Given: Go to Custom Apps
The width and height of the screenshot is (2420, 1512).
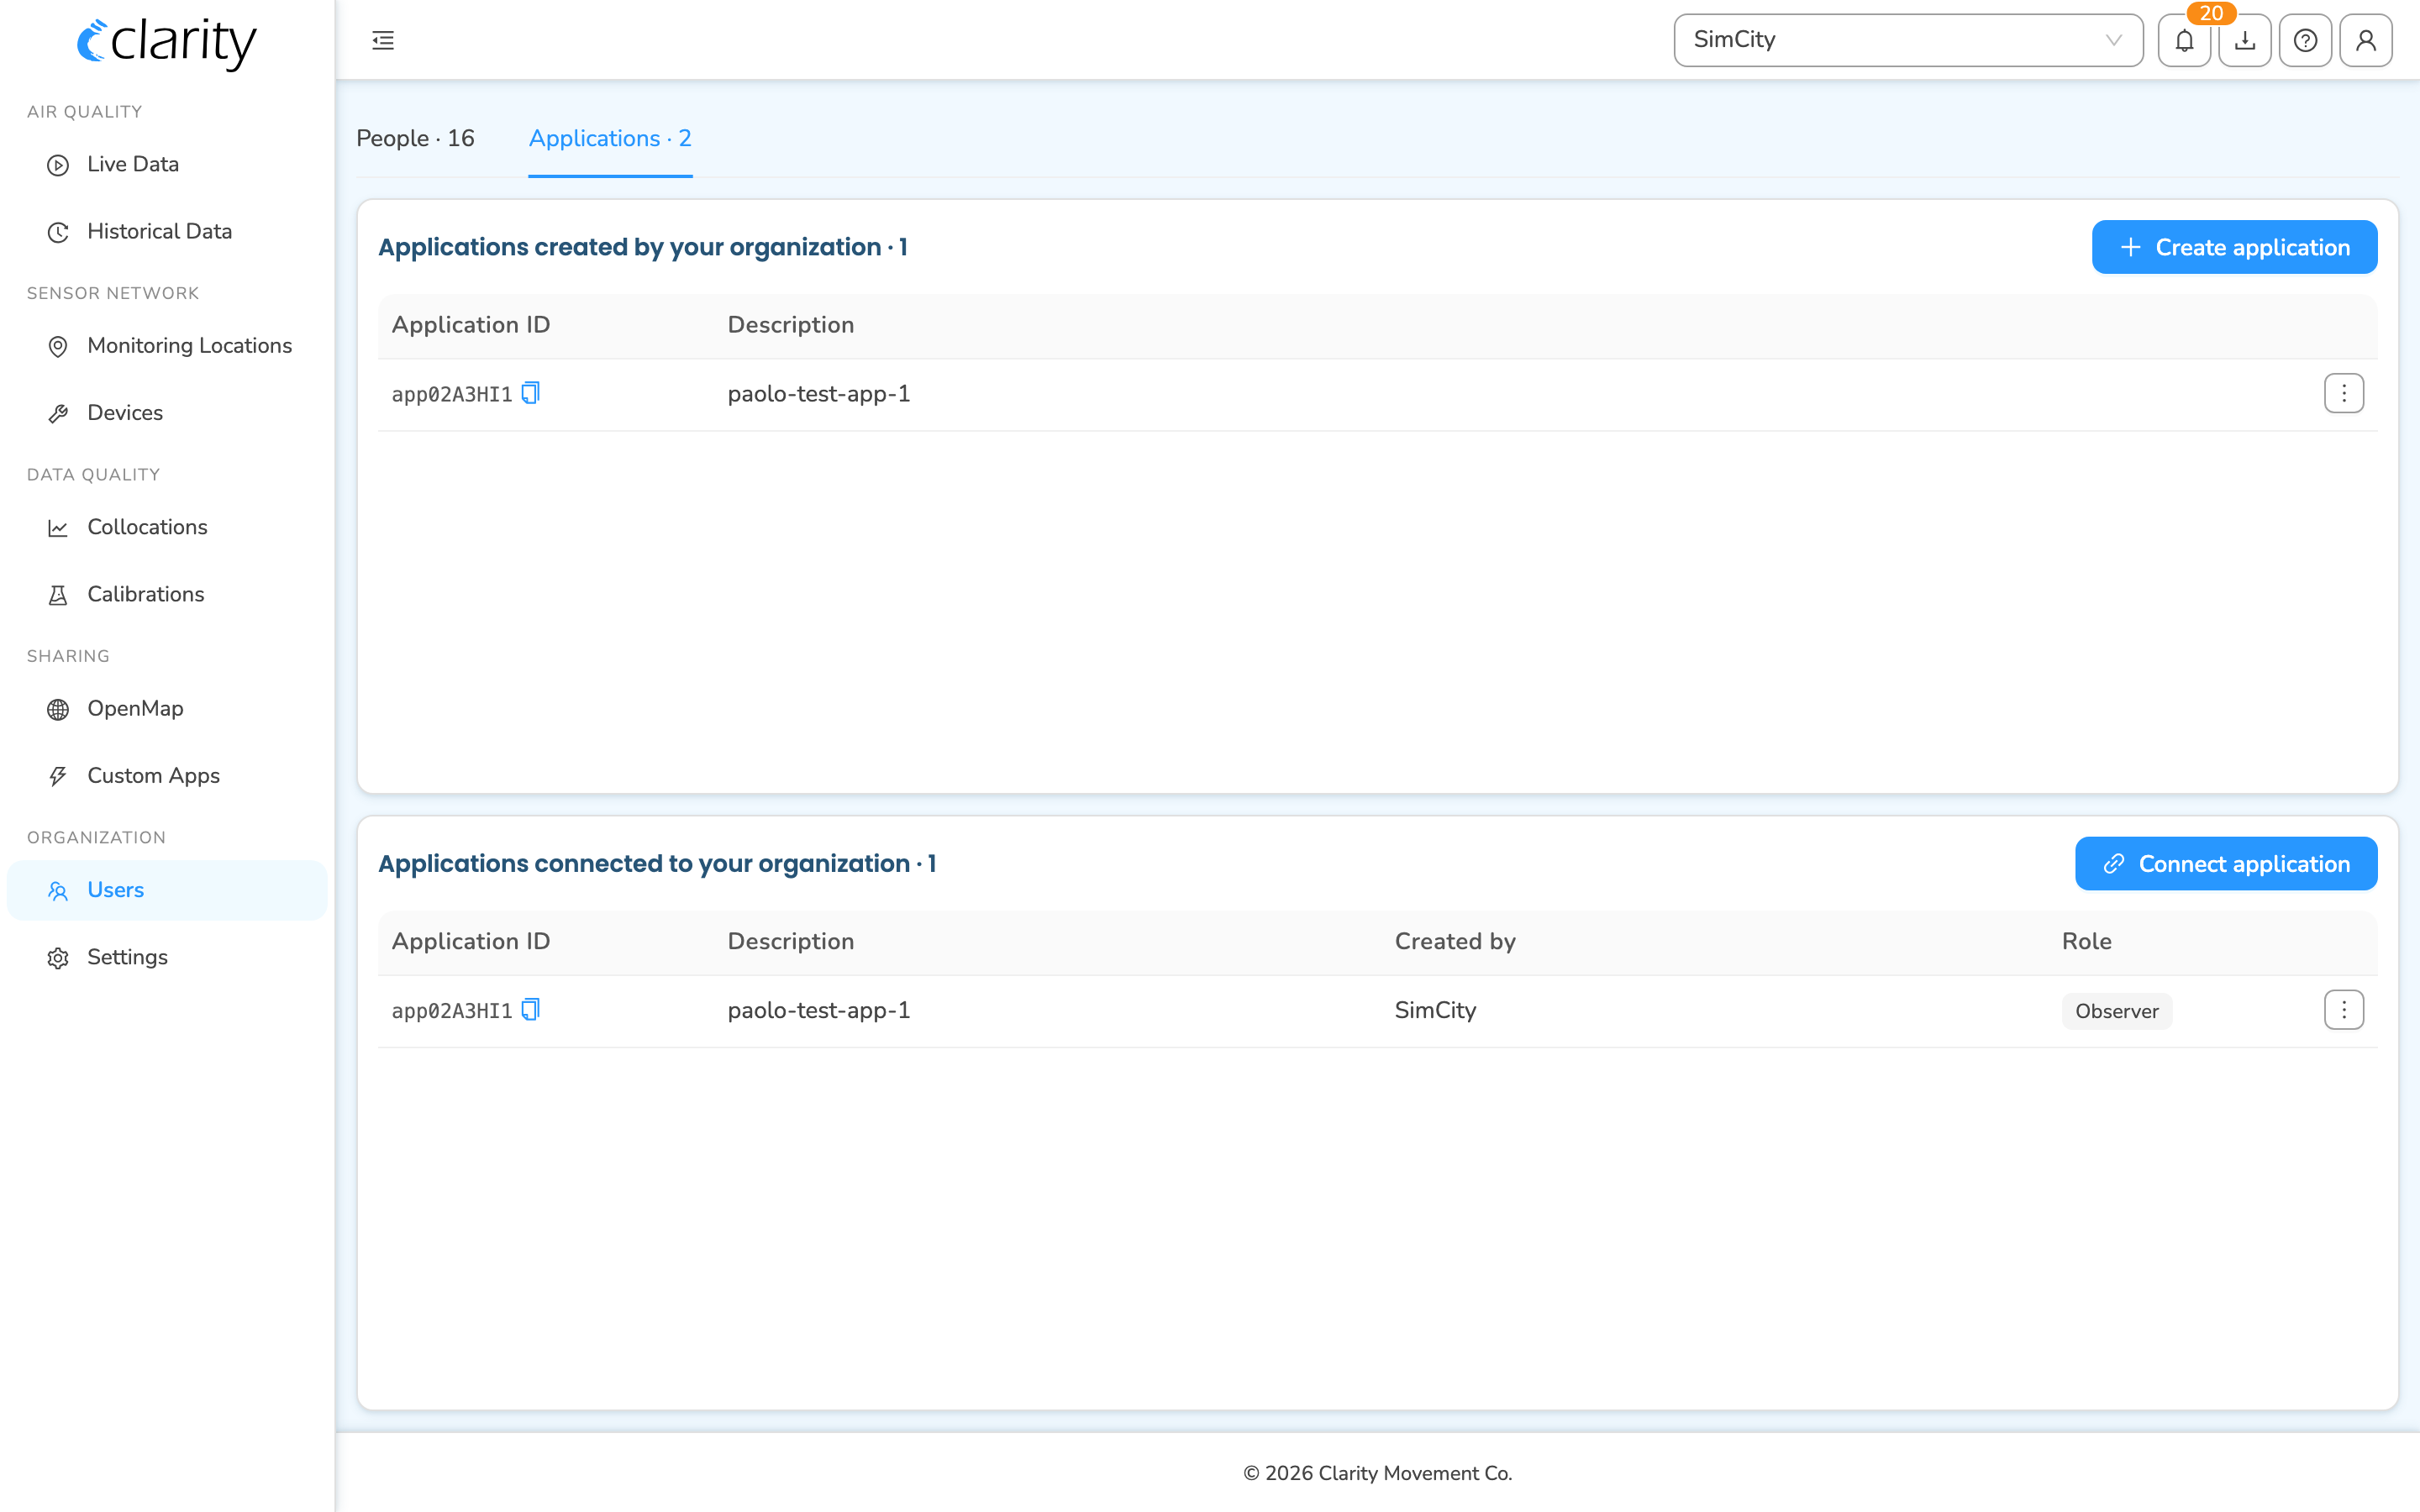Looking at the screenshot, I should [x=167, y=775].
